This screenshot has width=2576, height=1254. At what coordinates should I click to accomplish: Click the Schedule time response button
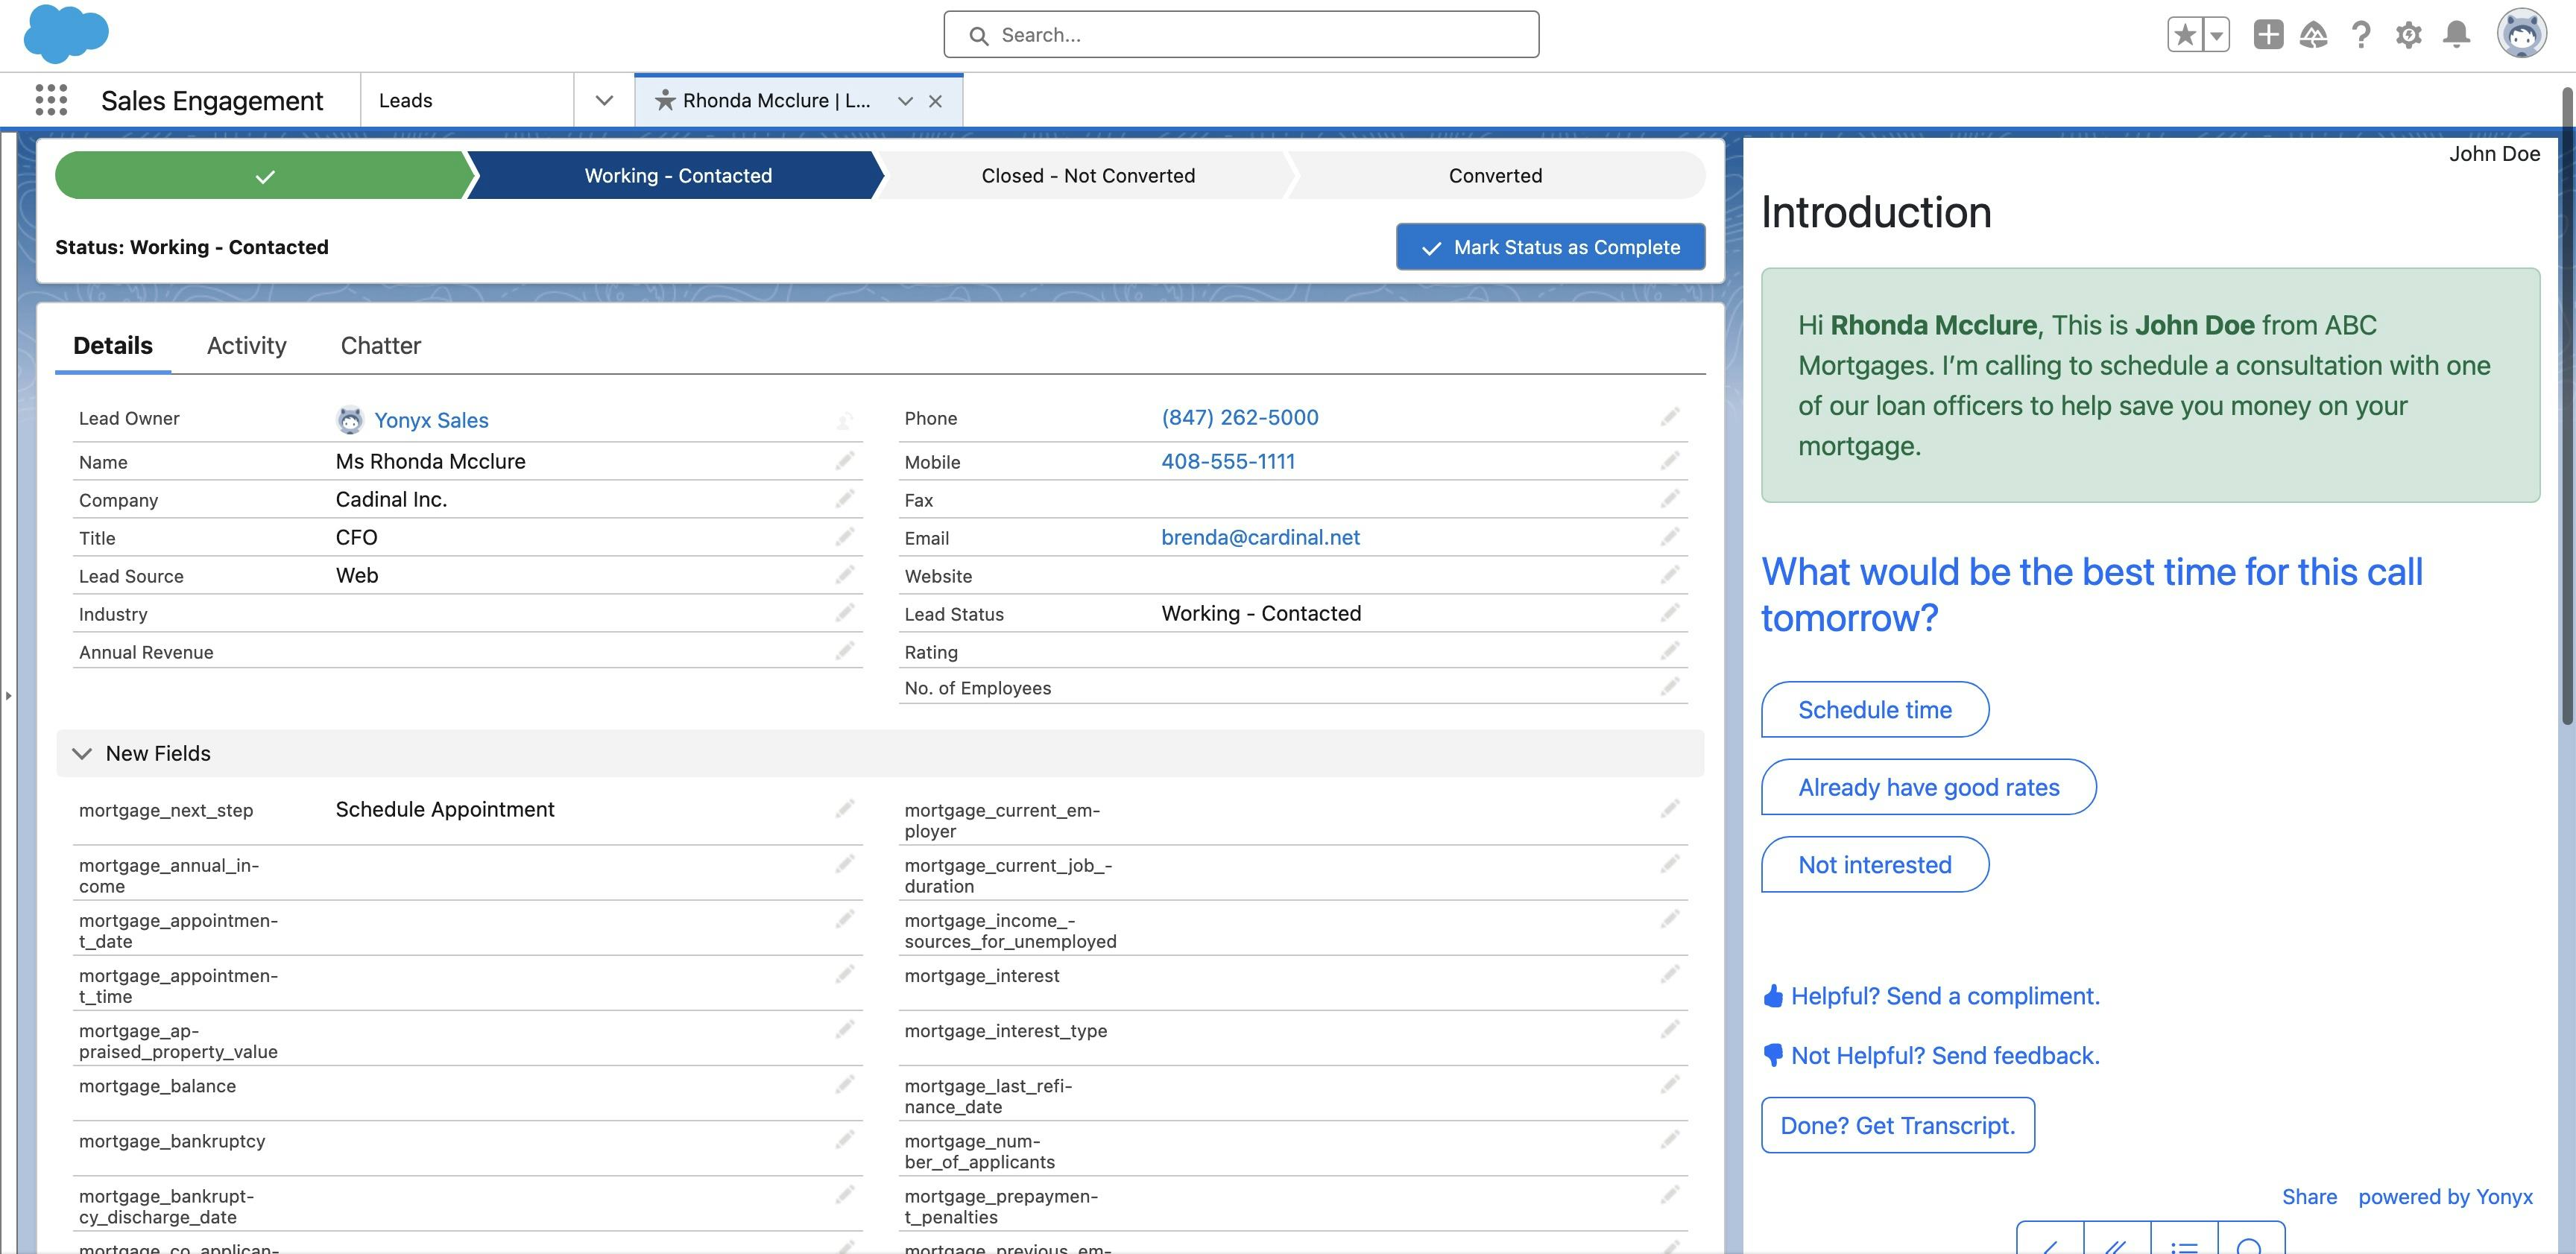tap(1874, 710)
